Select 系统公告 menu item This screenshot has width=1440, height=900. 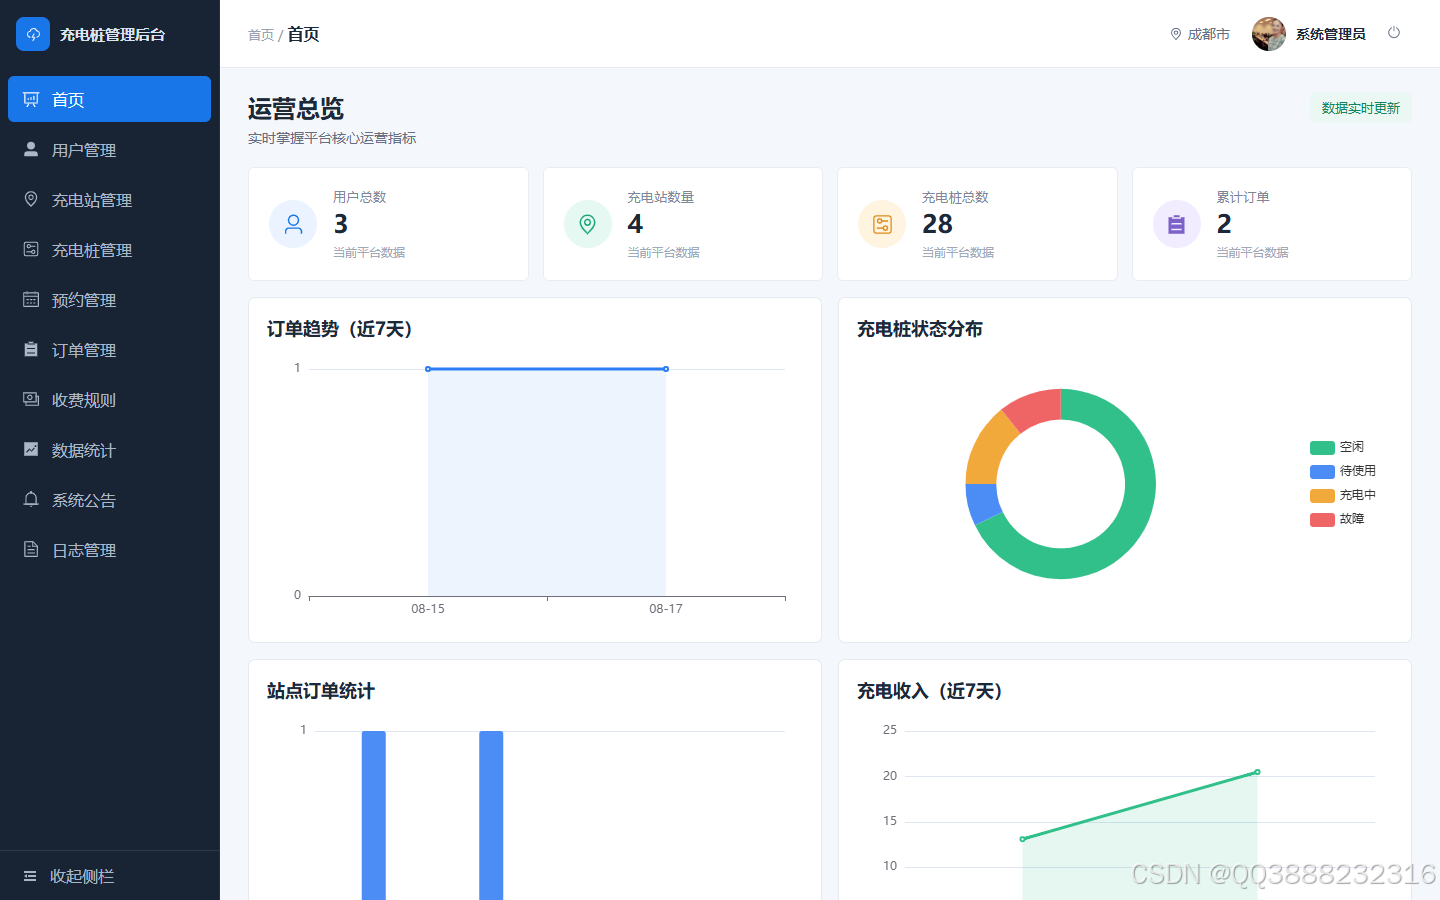[109, 499]
